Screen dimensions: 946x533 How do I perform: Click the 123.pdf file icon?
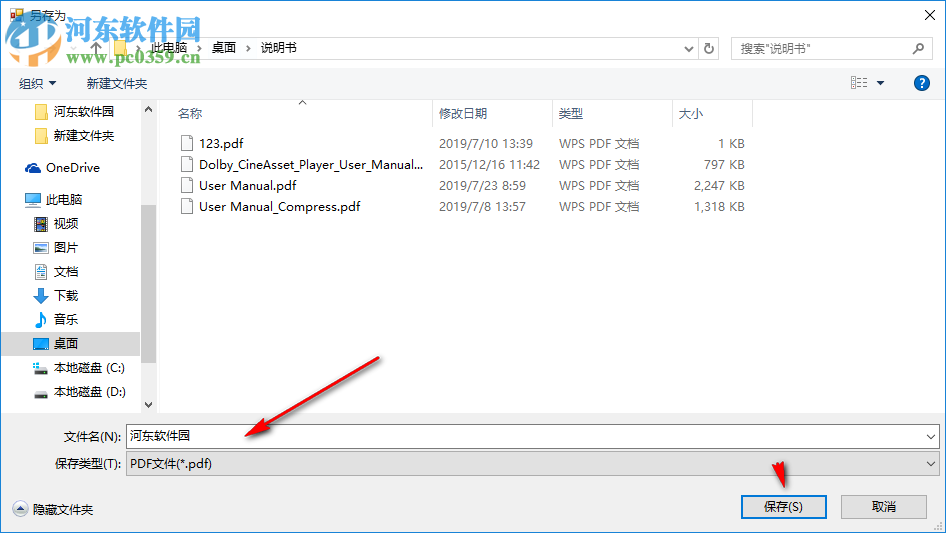click(x=187, y=143)
